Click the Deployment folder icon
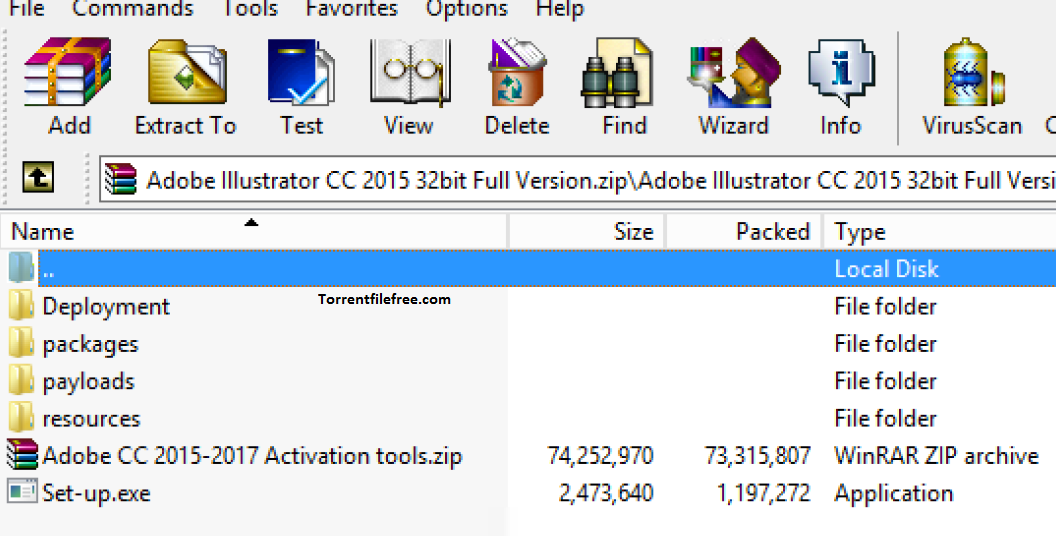 21,306
